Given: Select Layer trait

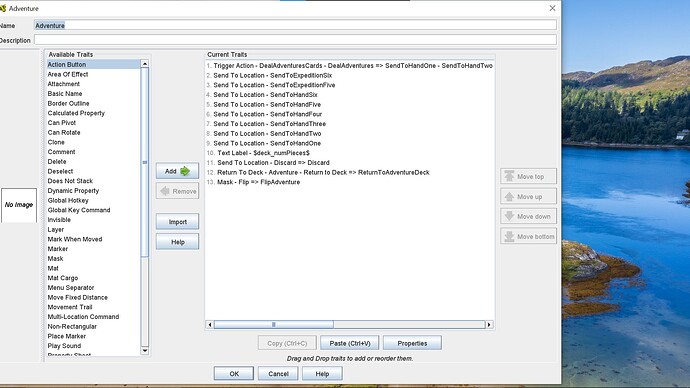Looking at the screenshot, I should (93, 229).
